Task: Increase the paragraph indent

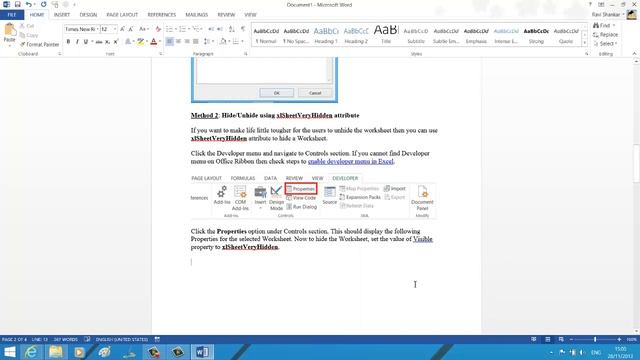Action: pyautogui.click(x=220, y=29)
